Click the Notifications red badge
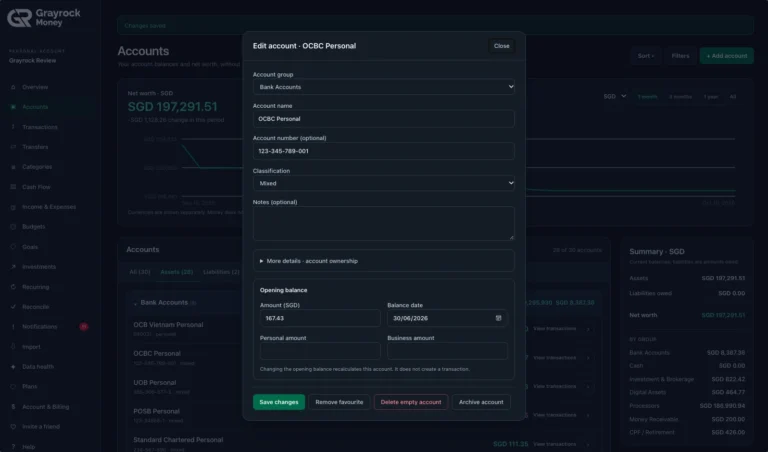The width and height of the screenshot is (768, 452). [84, 327]
